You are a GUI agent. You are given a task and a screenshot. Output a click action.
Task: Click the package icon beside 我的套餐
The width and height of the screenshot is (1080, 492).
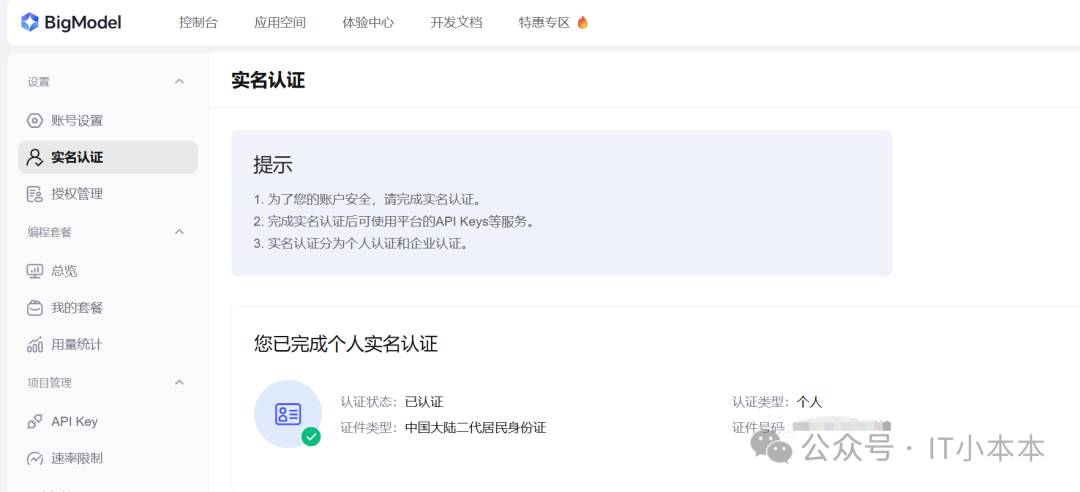(x=34, y=307)
